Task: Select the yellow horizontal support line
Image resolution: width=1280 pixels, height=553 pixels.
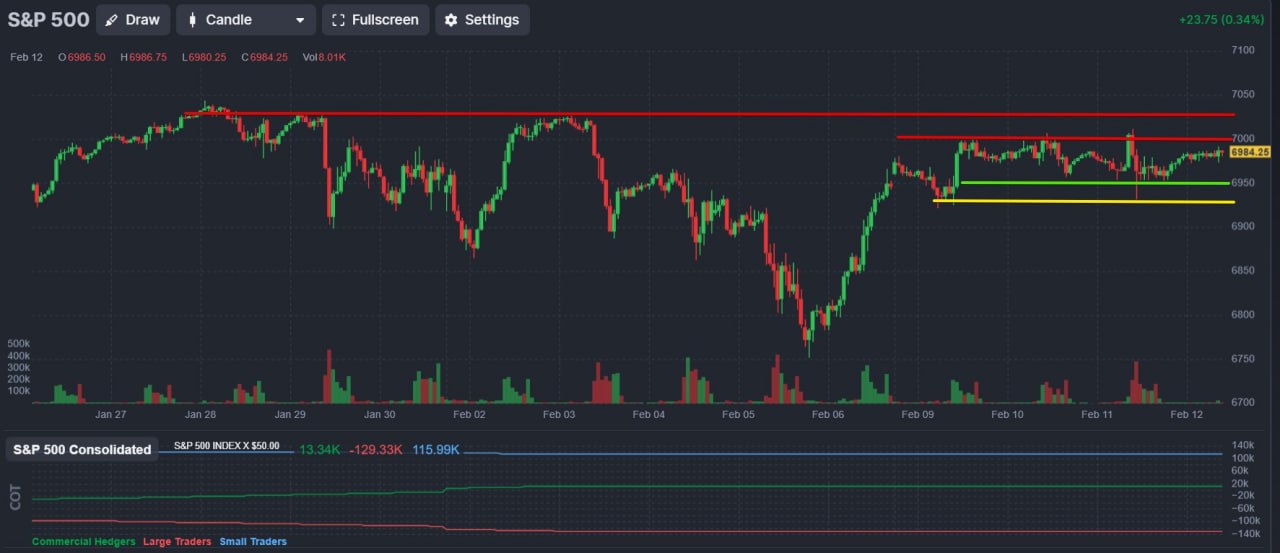Action: [1084, 201]
